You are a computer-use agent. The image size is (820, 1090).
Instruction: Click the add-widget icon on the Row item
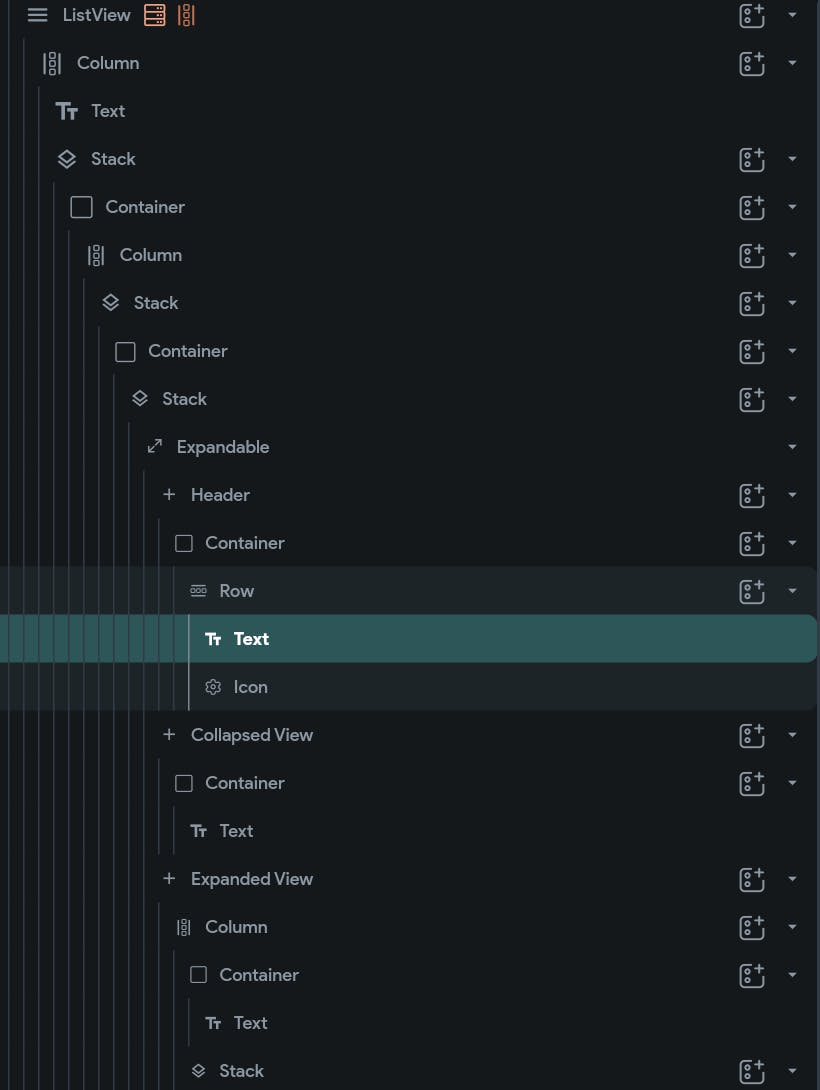point(752,592)
